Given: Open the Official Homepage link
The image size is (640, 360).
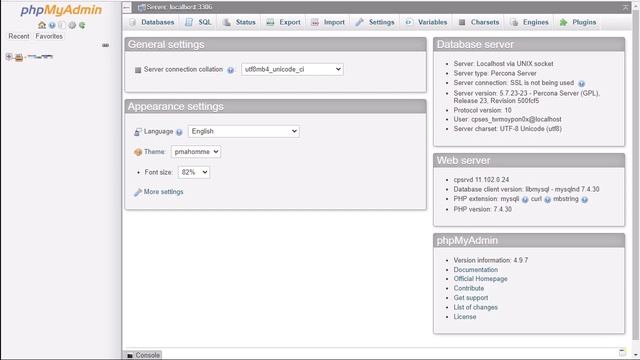Looking at the screenshot, I should [480, 279].
